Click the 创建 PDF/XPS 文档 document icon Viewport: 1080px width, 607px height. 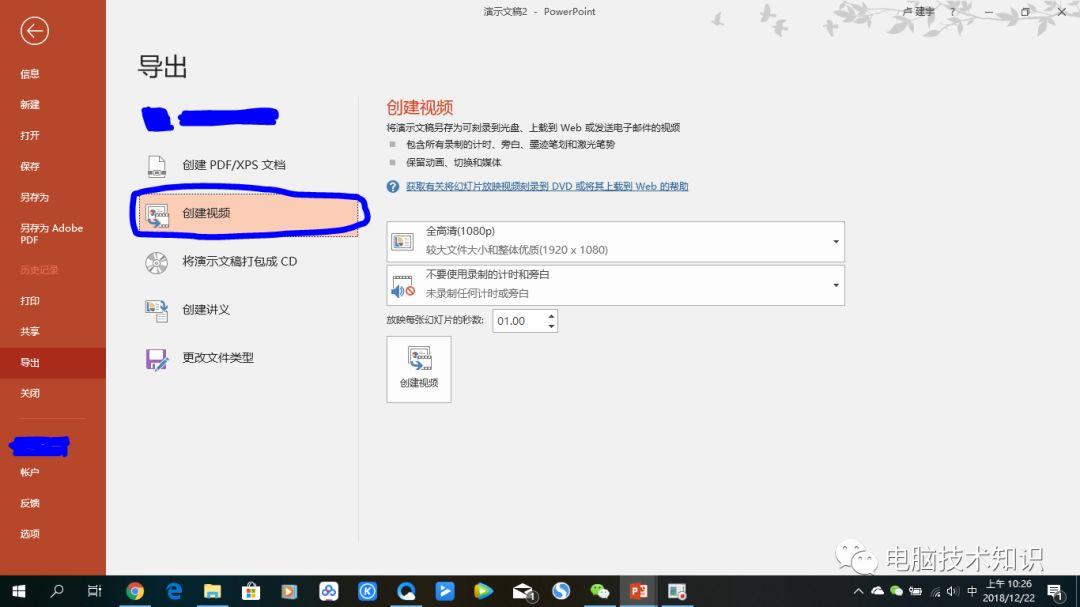(x=156, y=165)
